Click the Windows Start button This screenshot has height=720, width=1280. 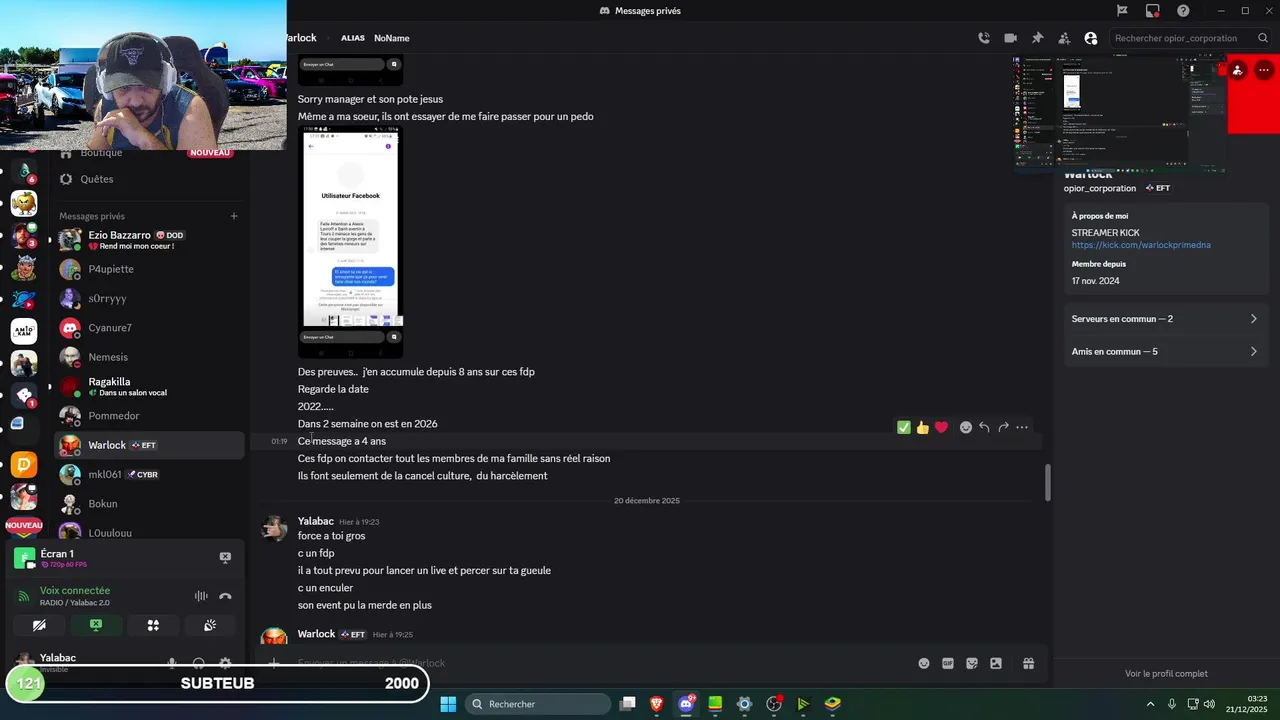pyautogui.click(x=448, y=704)
